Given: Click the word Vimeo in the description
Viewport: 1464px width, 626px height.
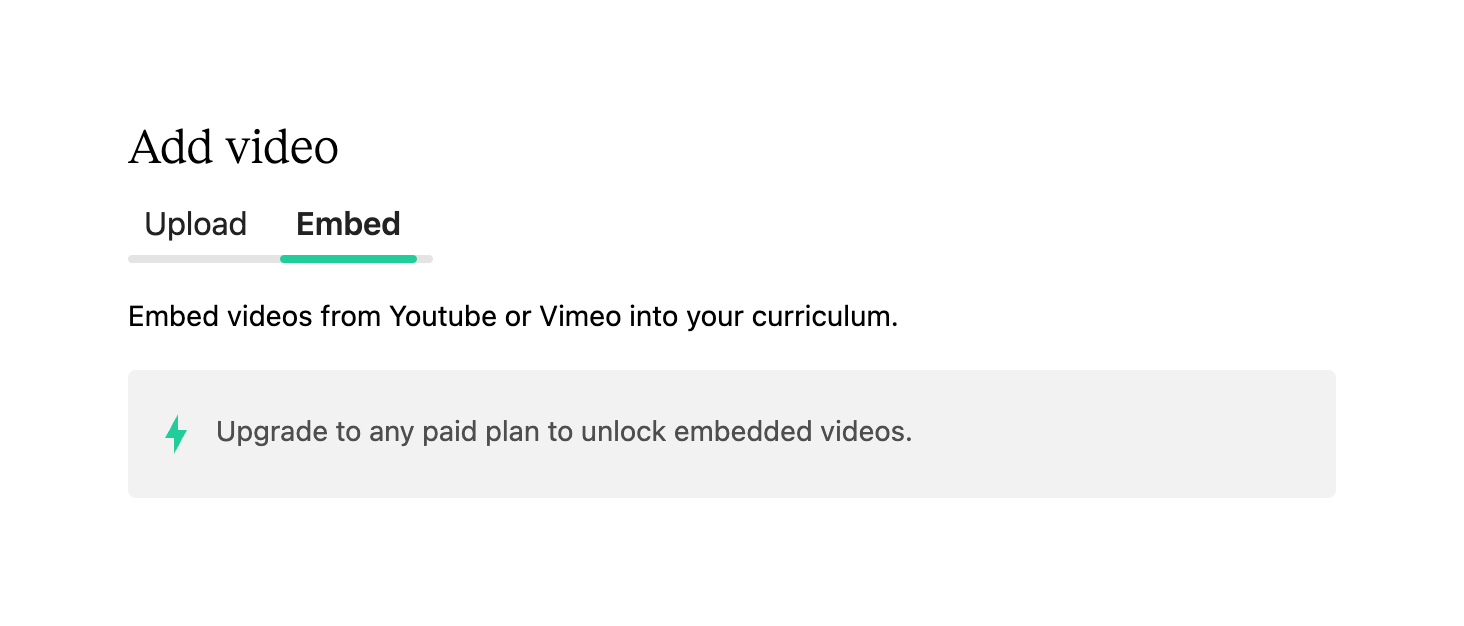Looking at the screenshot, I should [580, 317].
